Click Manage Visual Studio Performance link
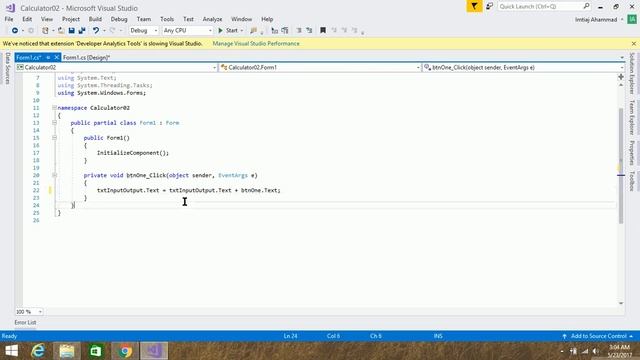 pyautogui.click(x=256, y=43)
